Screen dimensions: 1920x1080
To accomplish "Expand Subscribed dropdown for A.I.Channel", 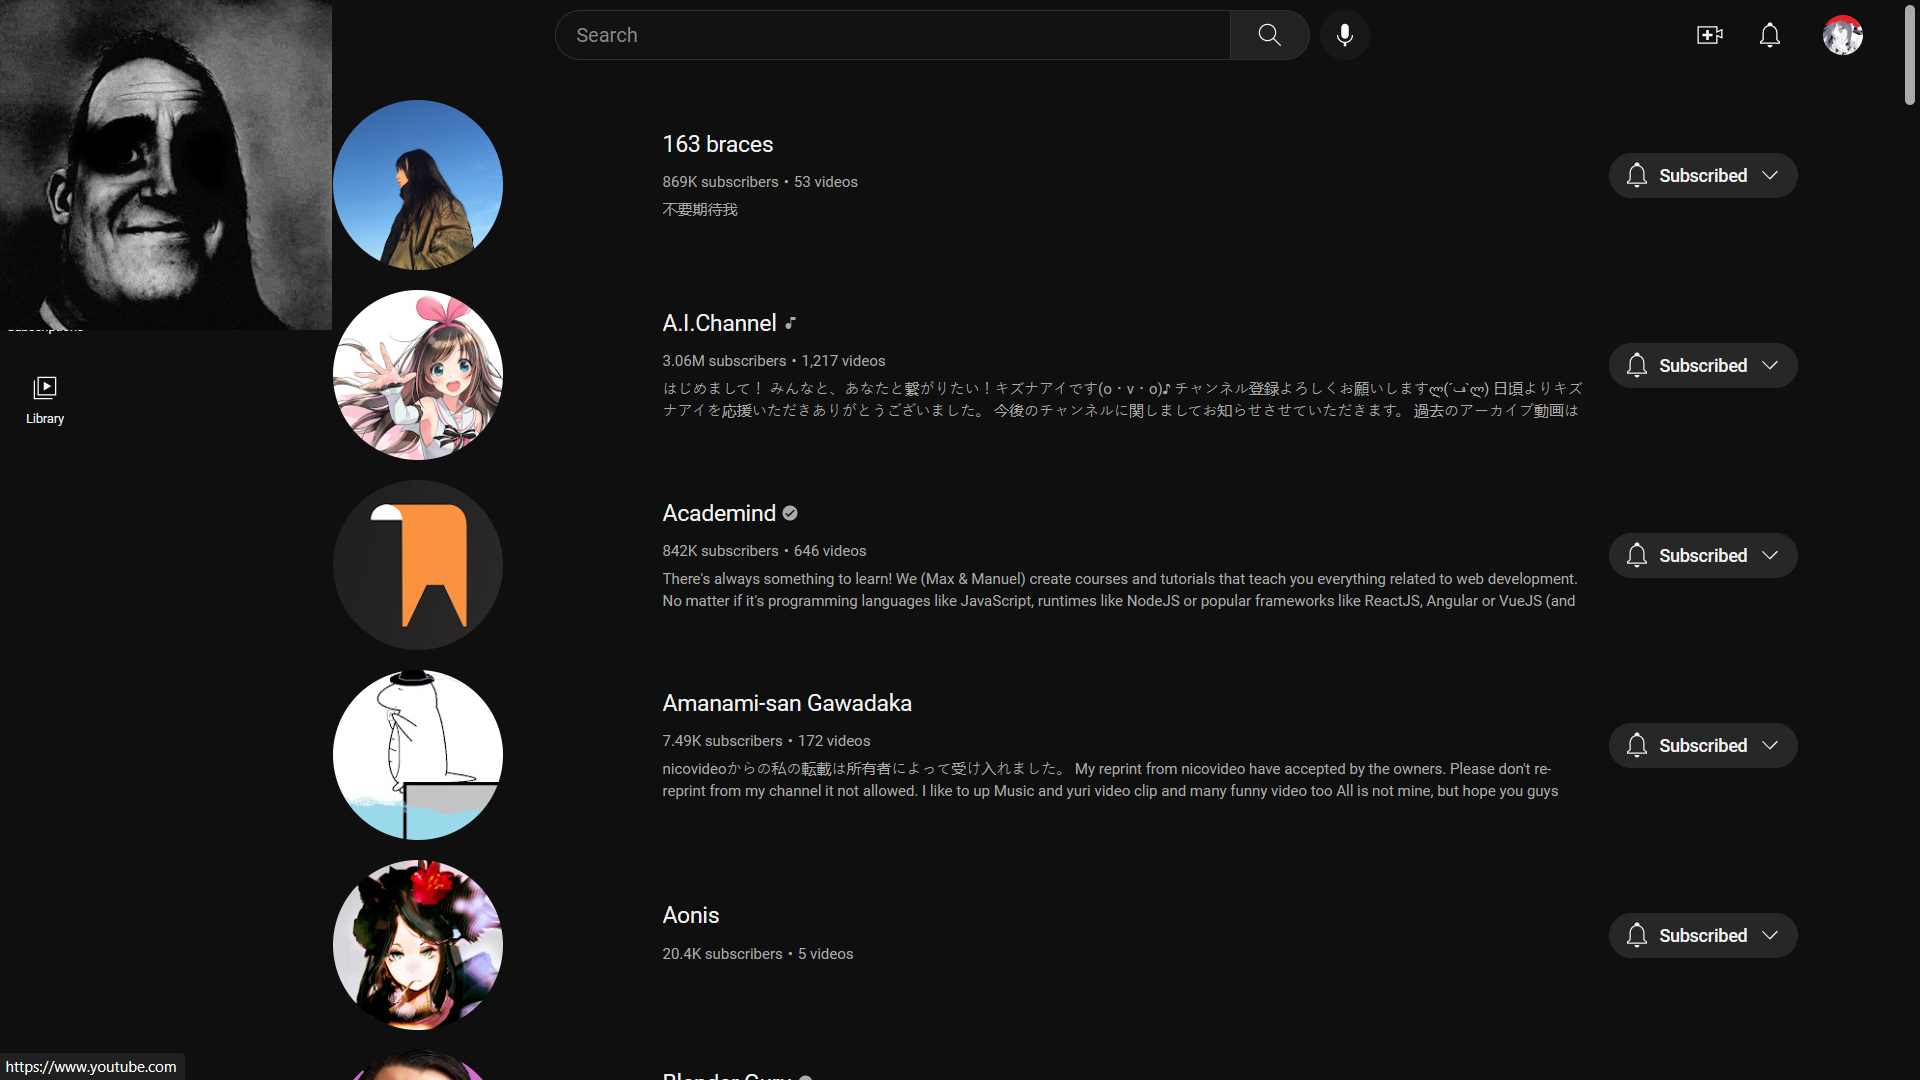I will pos(1770,365).
